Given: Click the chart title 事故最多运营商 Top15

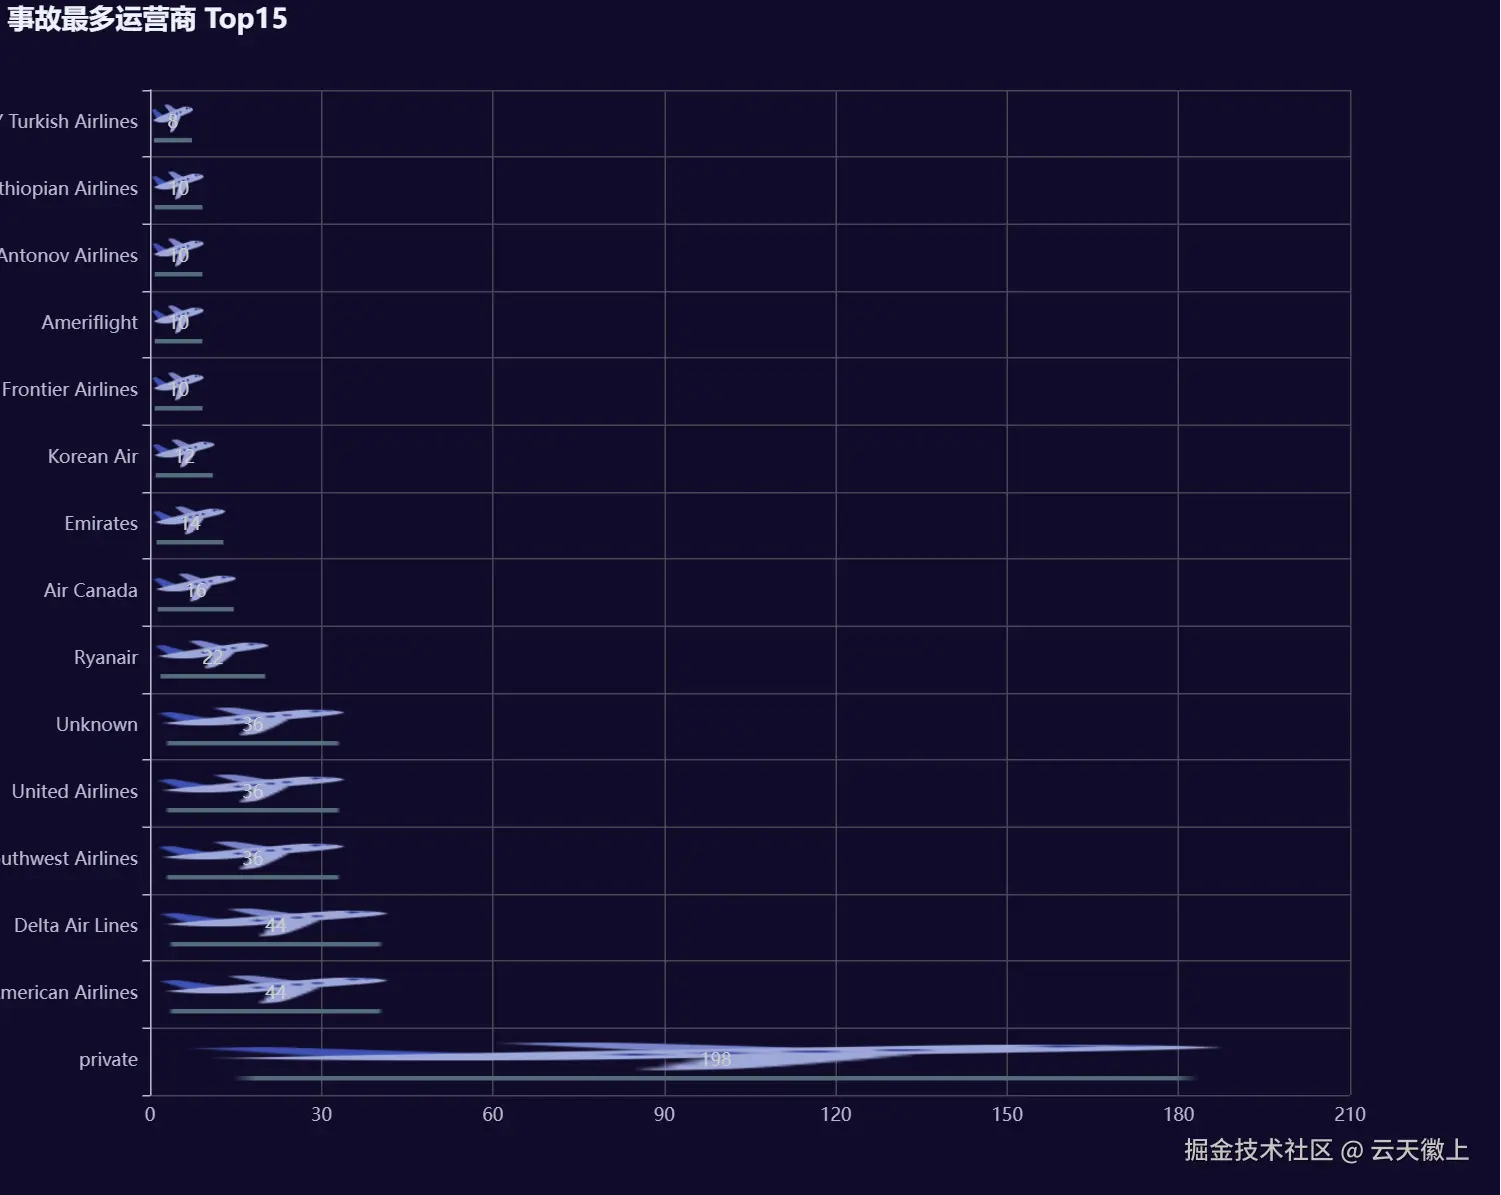Looking at the screenshot, I should coord(148,19).
